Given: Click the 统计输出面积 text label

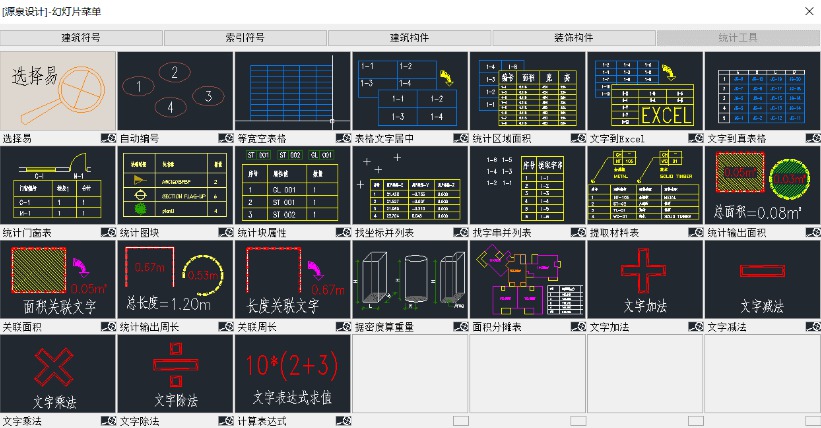Looking at the screenshot, I should click(737, 233).
